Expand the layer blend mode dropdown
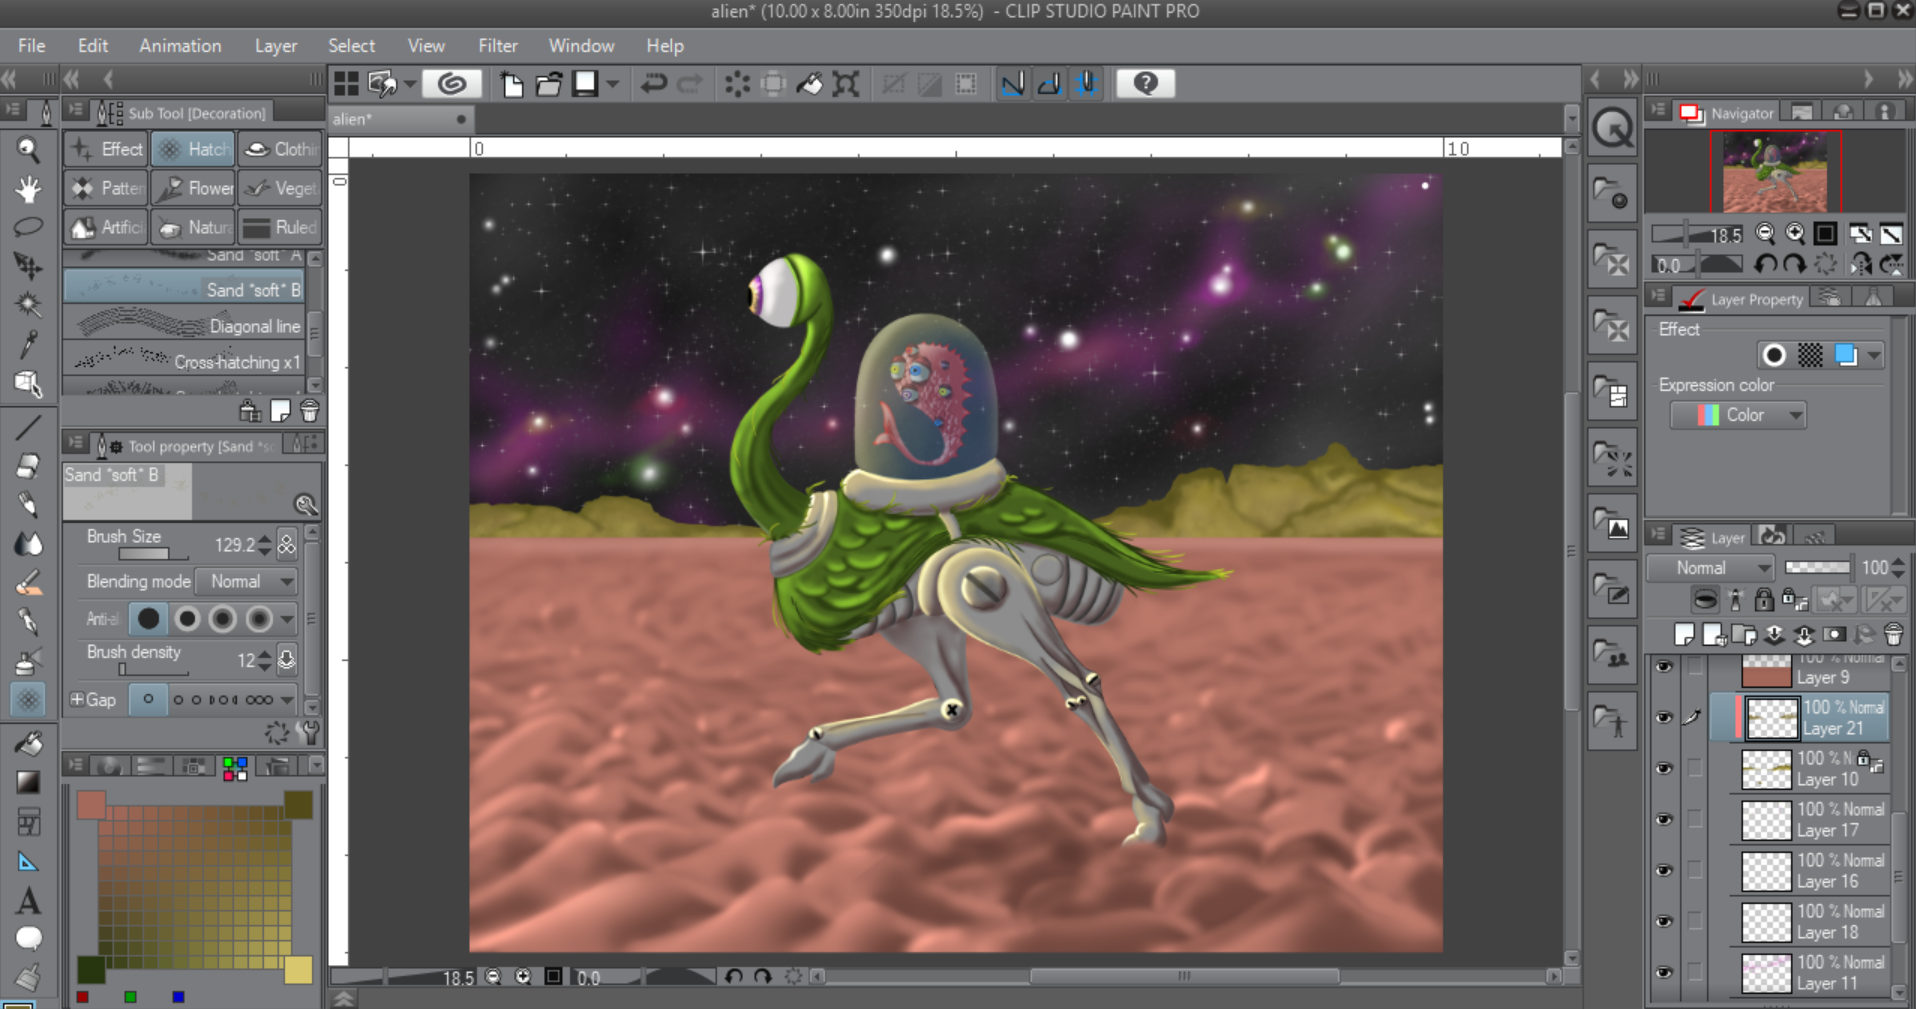Screen dimensions: 1916x1009 pos(1711,568)
